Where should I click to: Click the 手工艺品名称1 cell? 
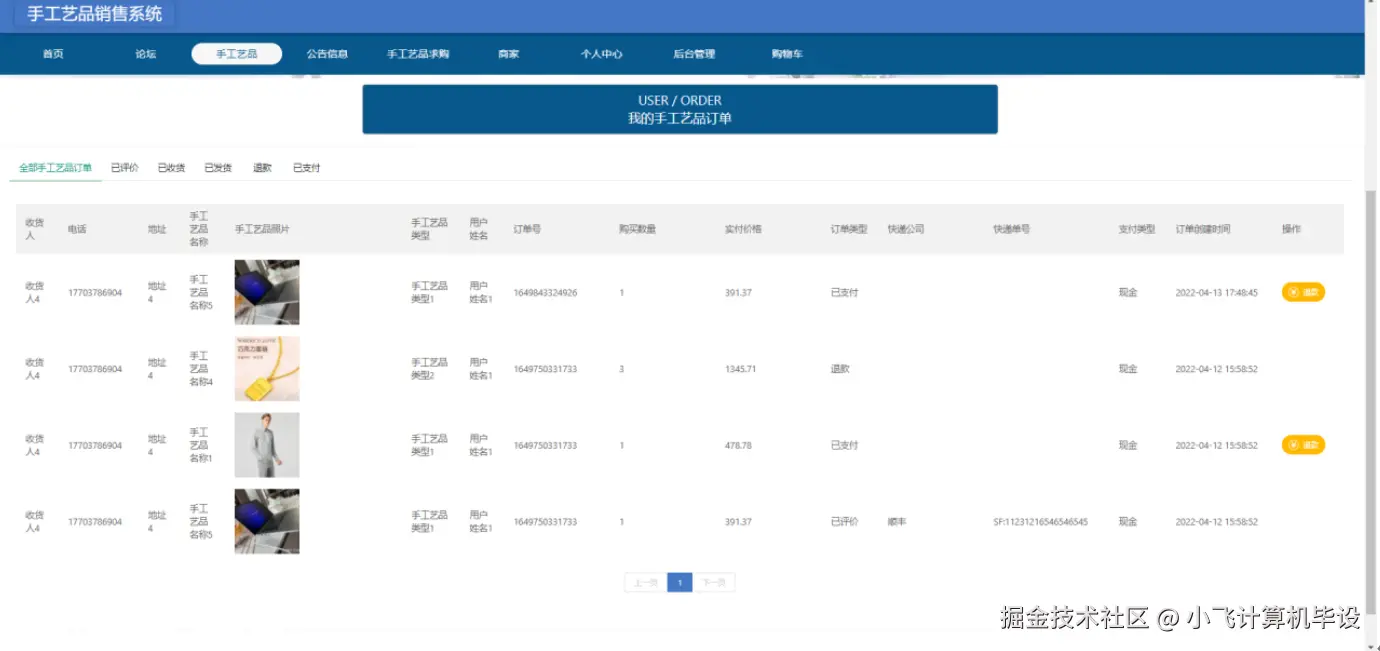coord(201,445)
